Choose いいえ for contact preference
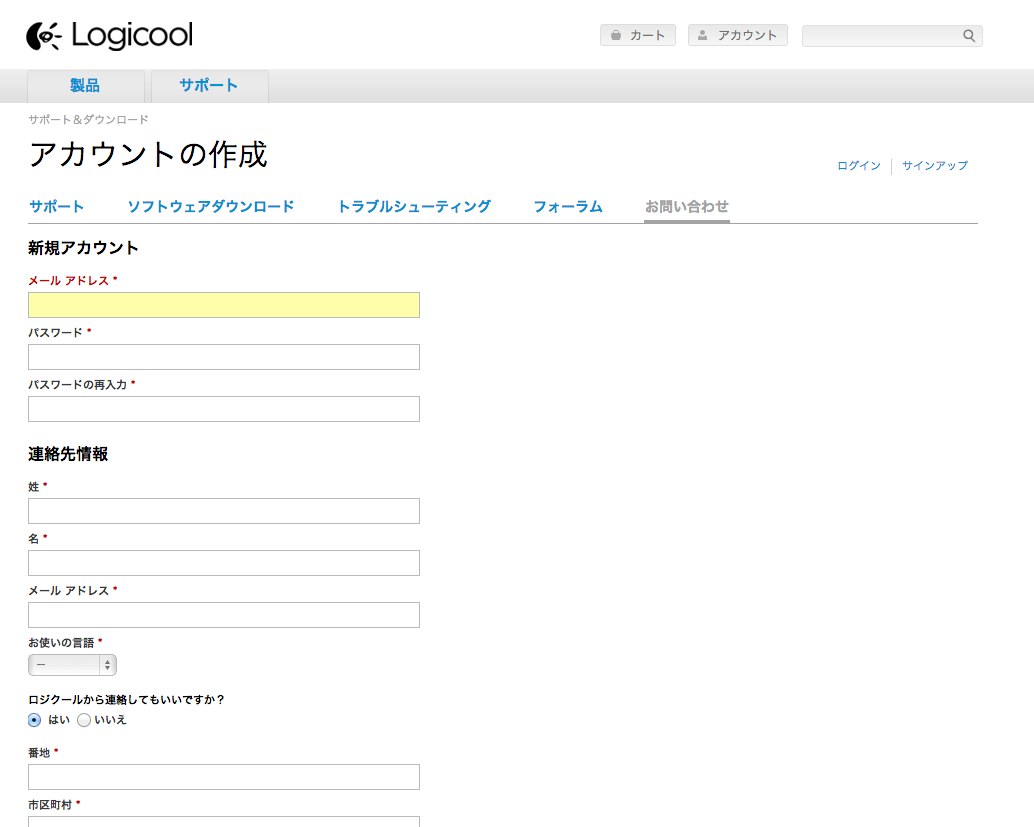Viewport: 1034px width, 827px height. click(x=84, y=720)
